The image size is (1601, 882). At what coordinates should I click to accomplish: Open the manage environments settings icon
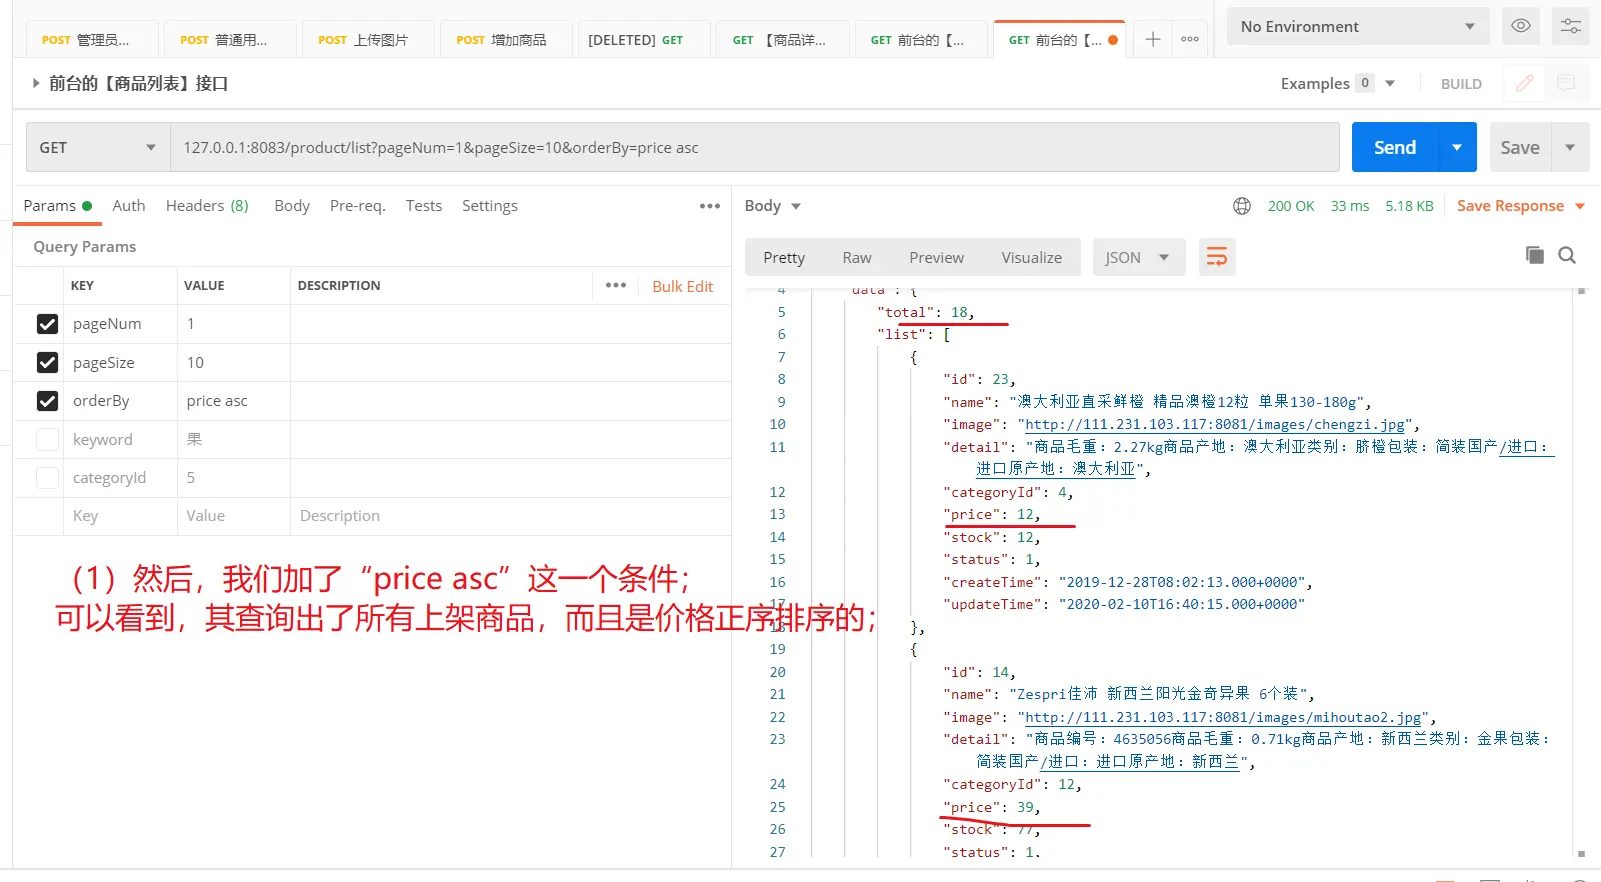point(1570,26)
